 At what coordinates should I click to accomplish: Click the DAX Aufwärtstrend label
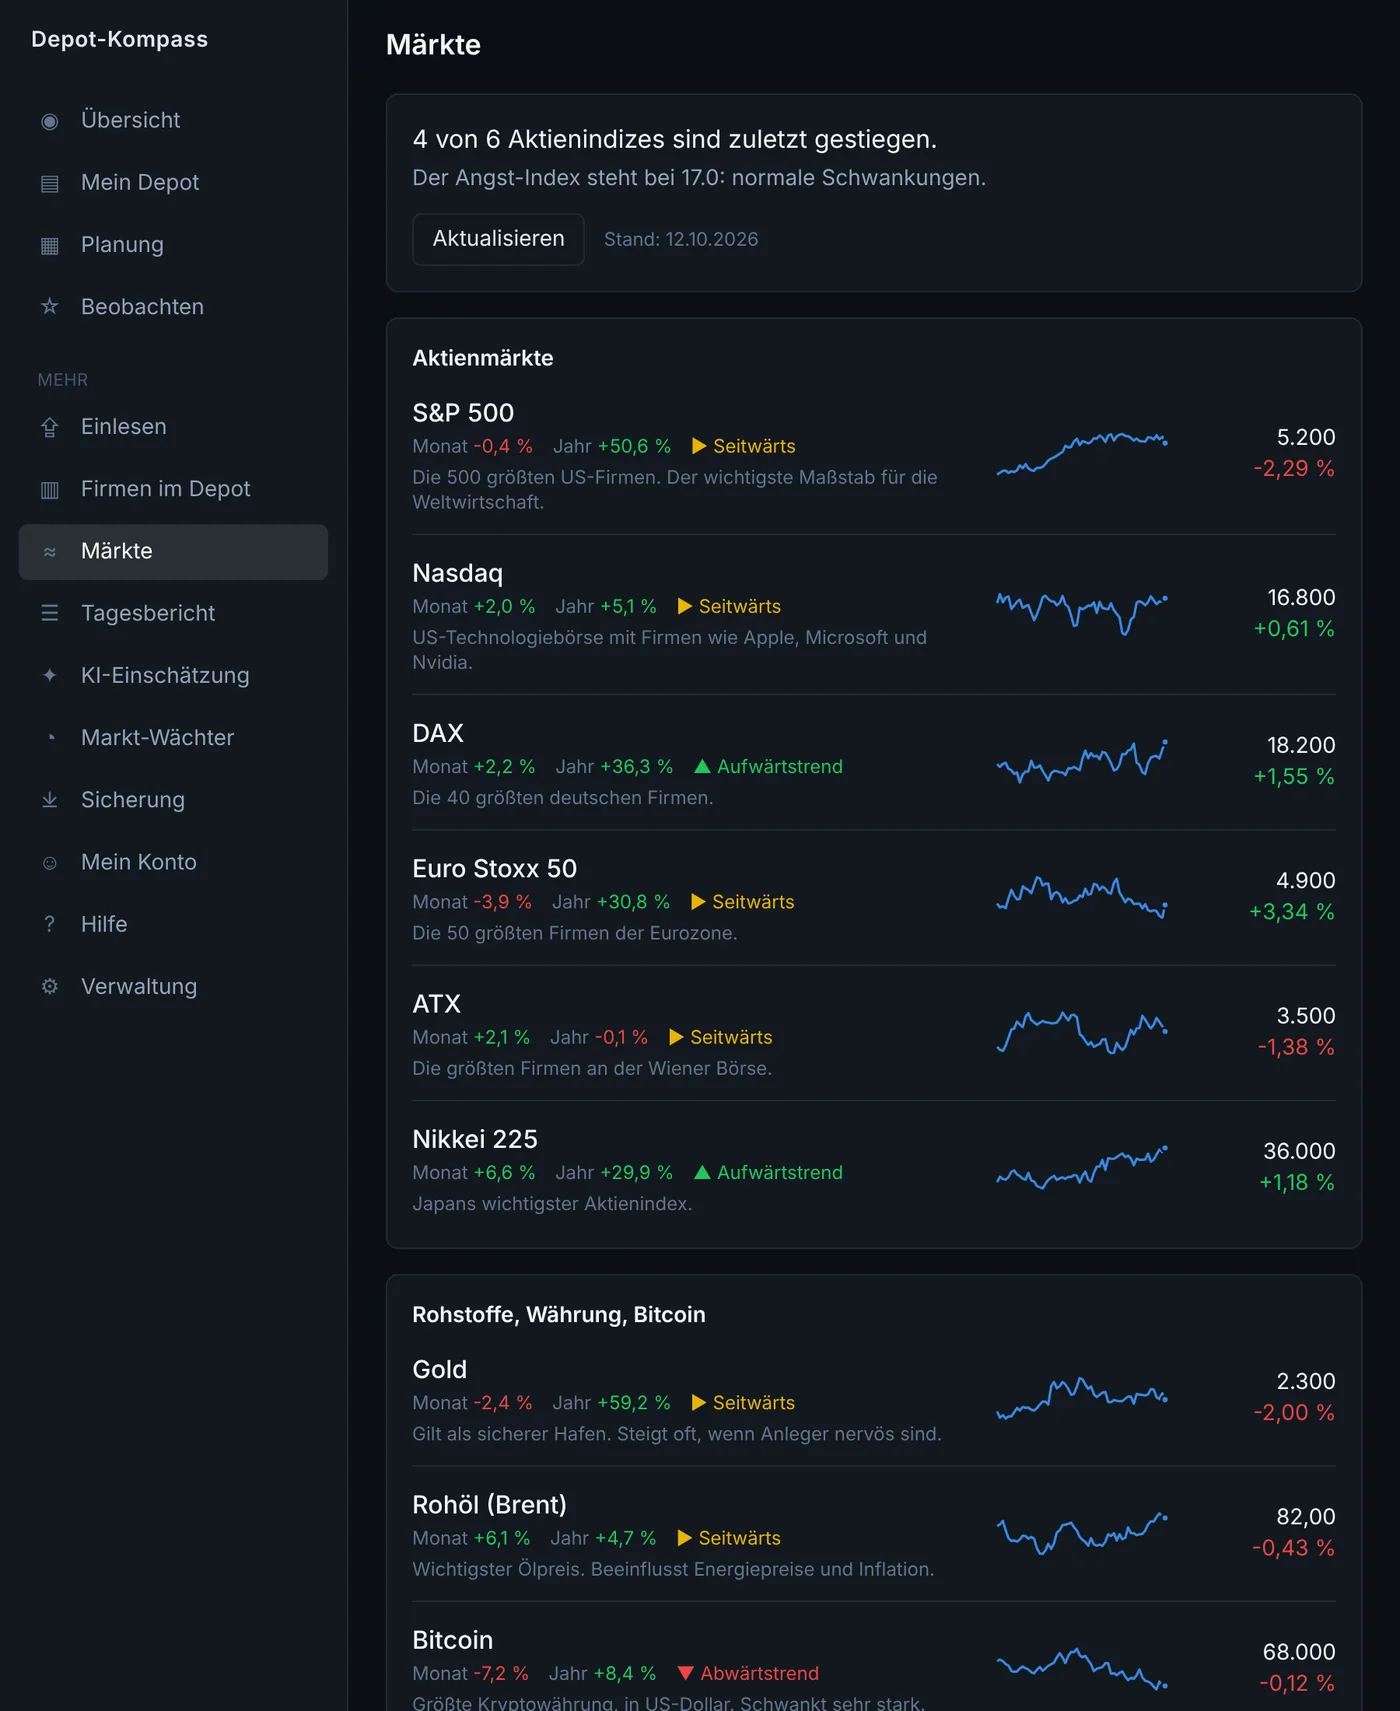click(768, 766)
